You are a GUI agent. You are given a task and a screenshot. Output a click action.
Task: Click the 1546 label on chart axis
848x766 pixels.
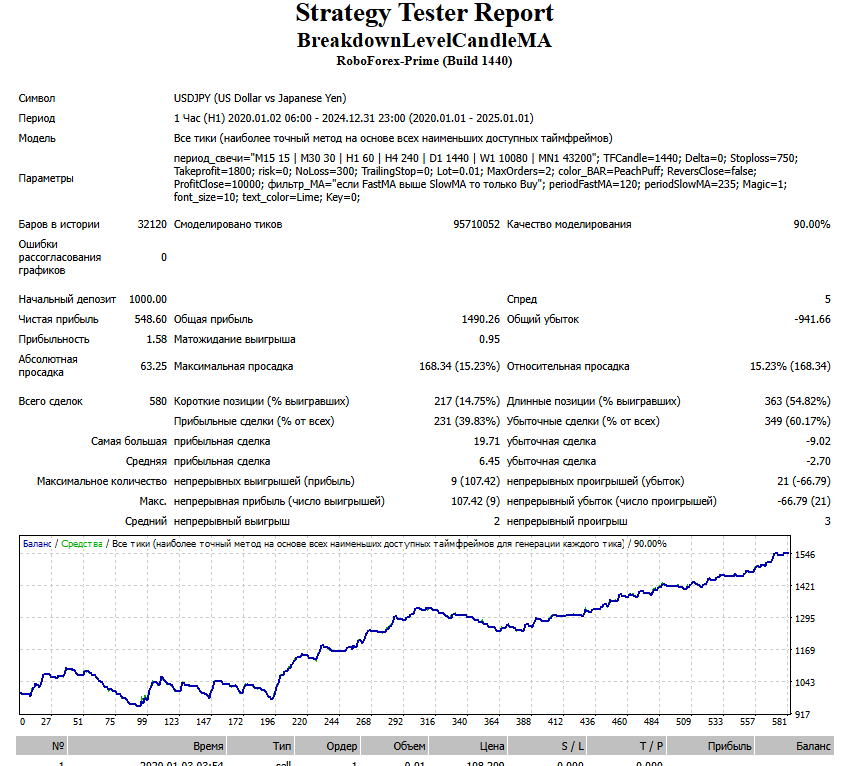pyautogui.click(x=806, y=554)
